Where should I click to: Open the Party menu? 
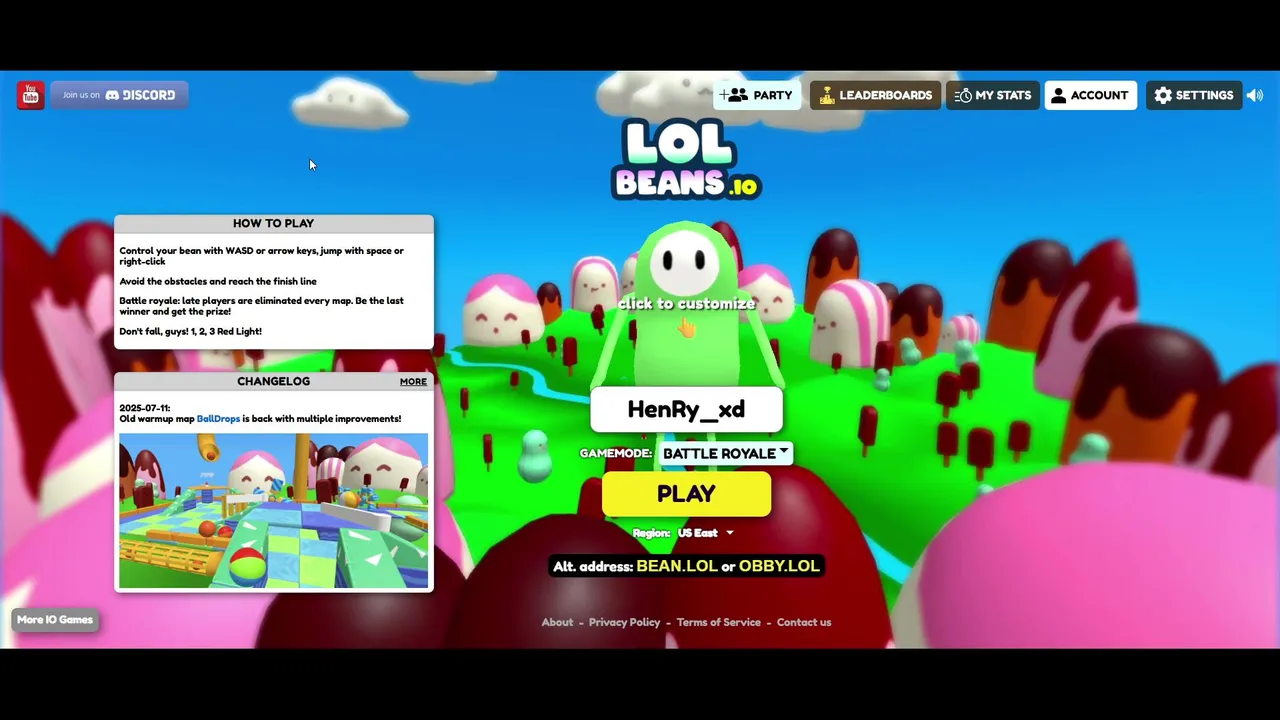coord(756,95)
